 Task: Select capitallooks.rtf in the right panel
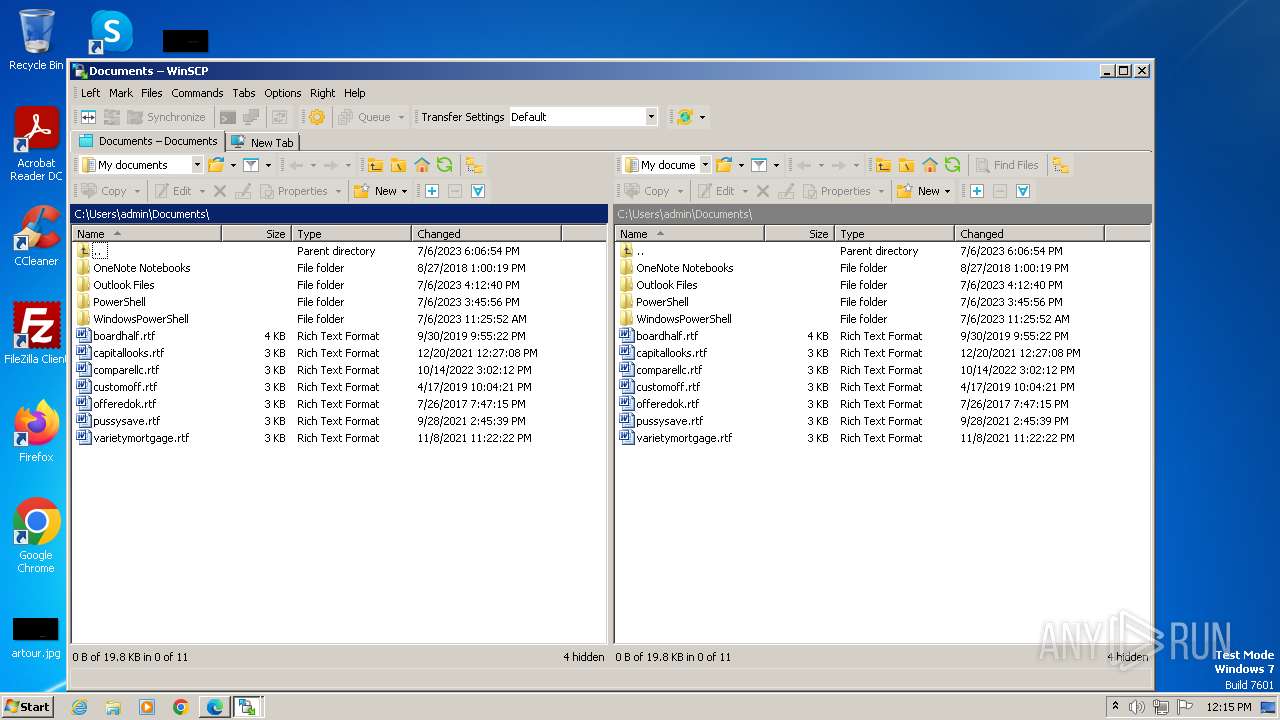point(671,353)
